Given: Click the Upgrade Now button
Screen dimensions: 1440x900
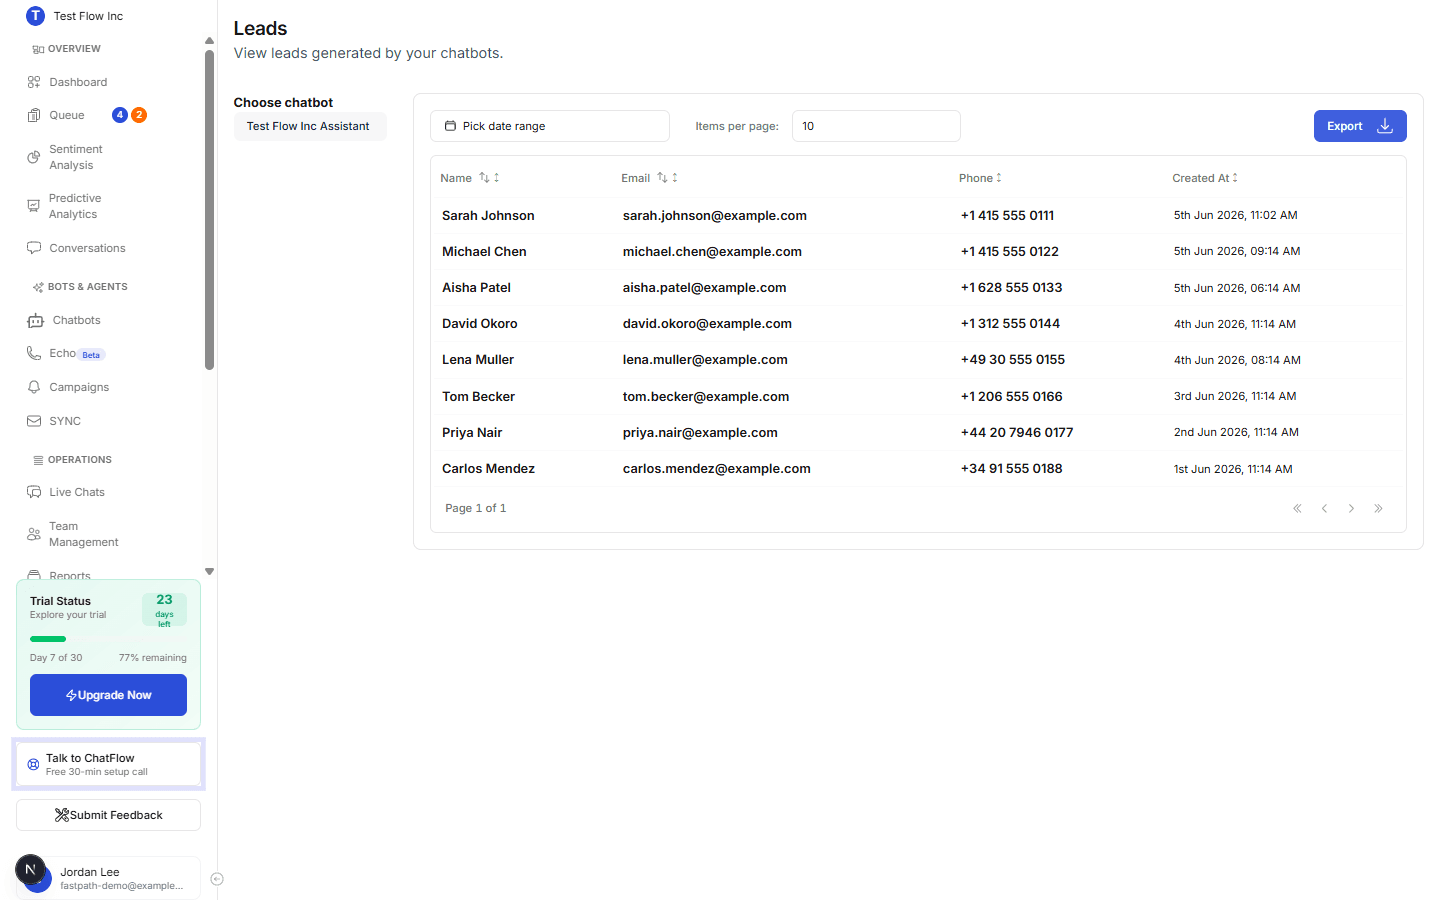Looking at the screenshot, I should coord(108,695).
